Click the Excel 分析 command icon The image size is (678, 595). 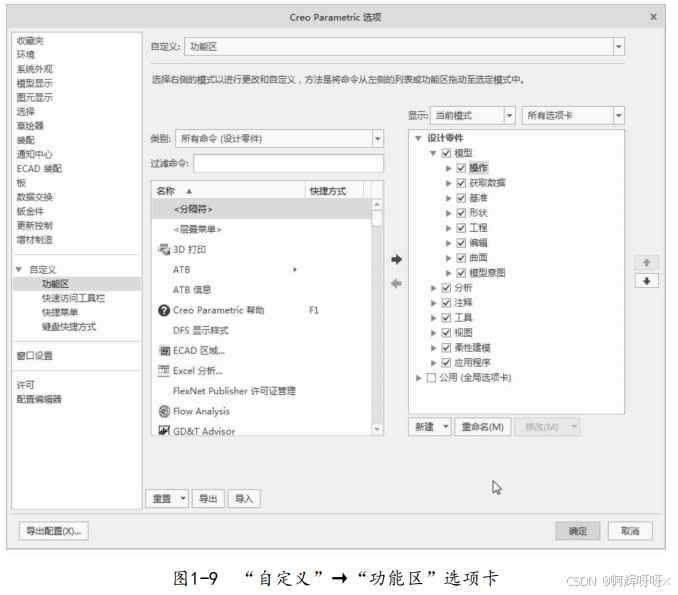(164, 371)
